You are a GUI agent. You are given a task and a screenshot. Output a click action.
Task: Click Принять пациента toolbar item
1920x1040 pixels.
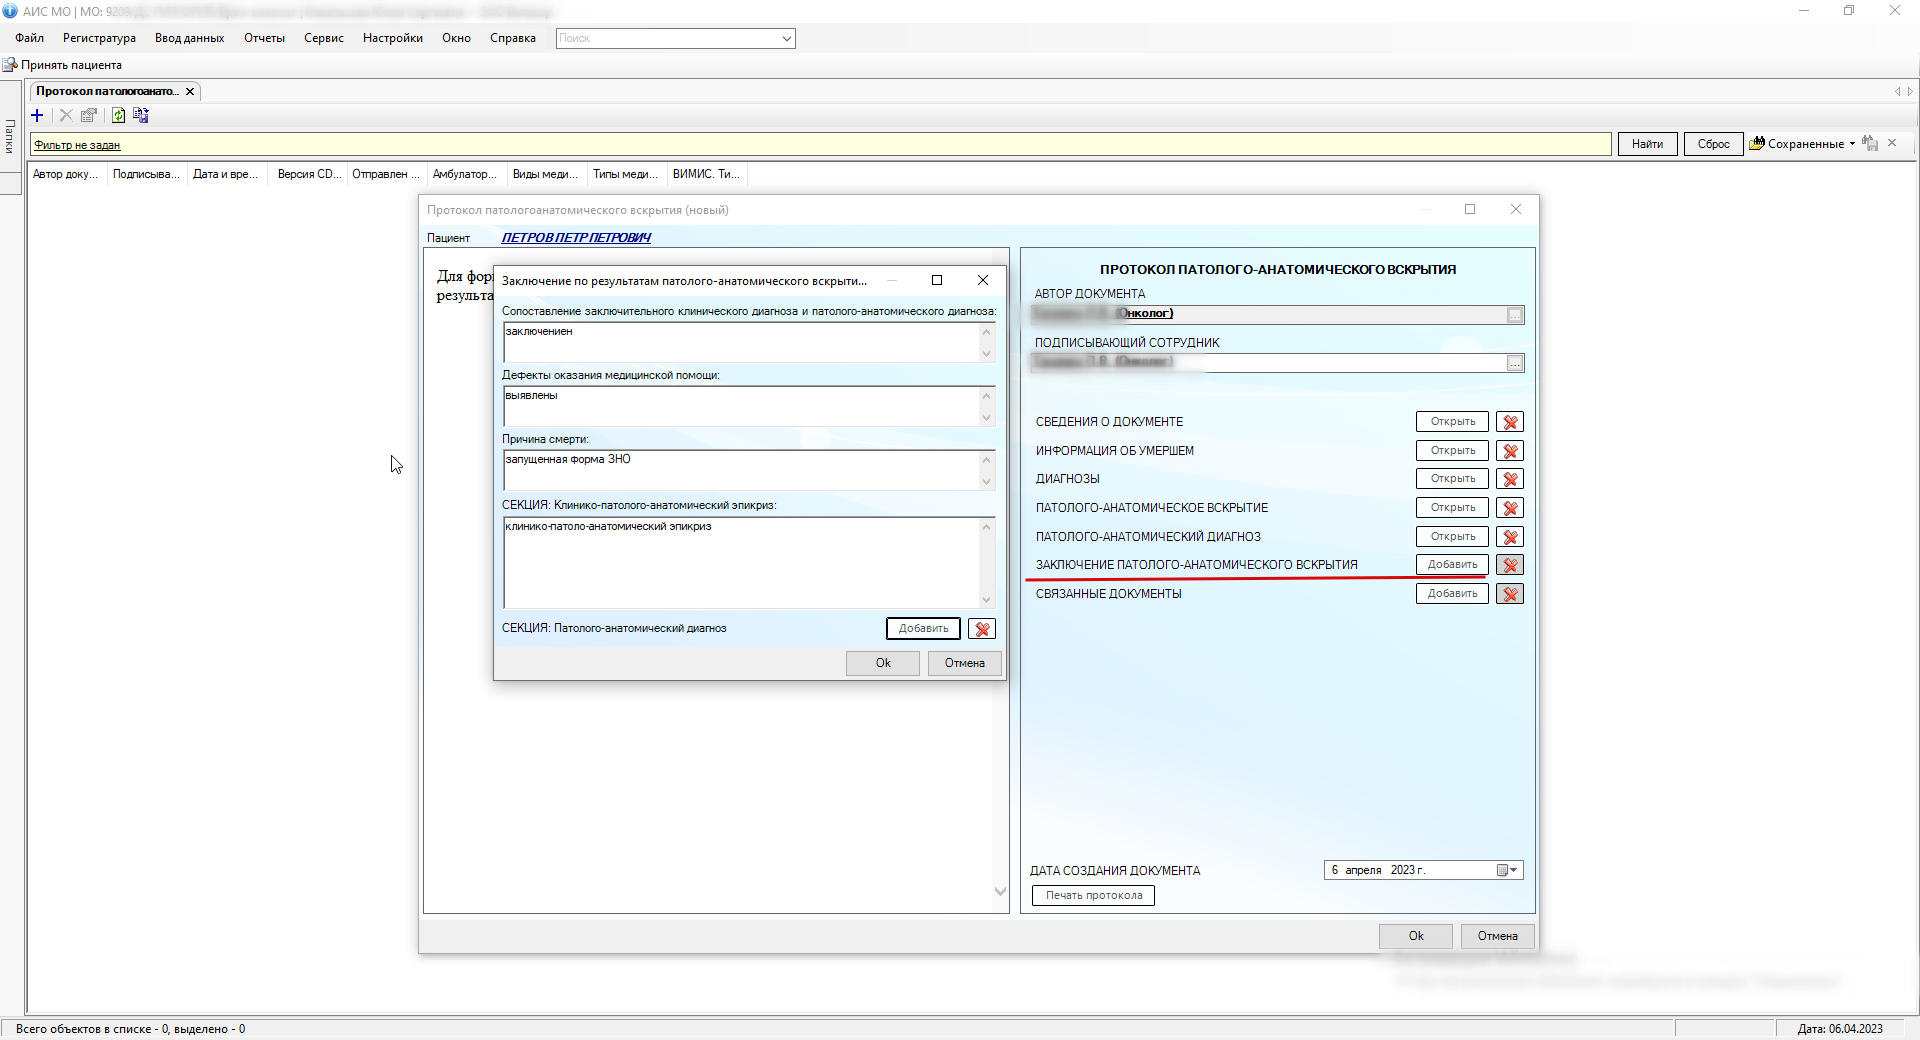(x=63, y=65)
